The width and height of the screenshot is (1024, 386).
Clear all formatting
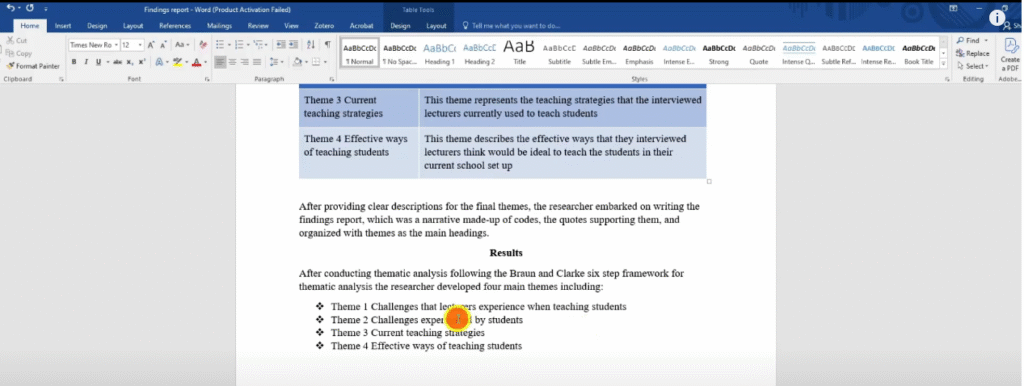203,45
